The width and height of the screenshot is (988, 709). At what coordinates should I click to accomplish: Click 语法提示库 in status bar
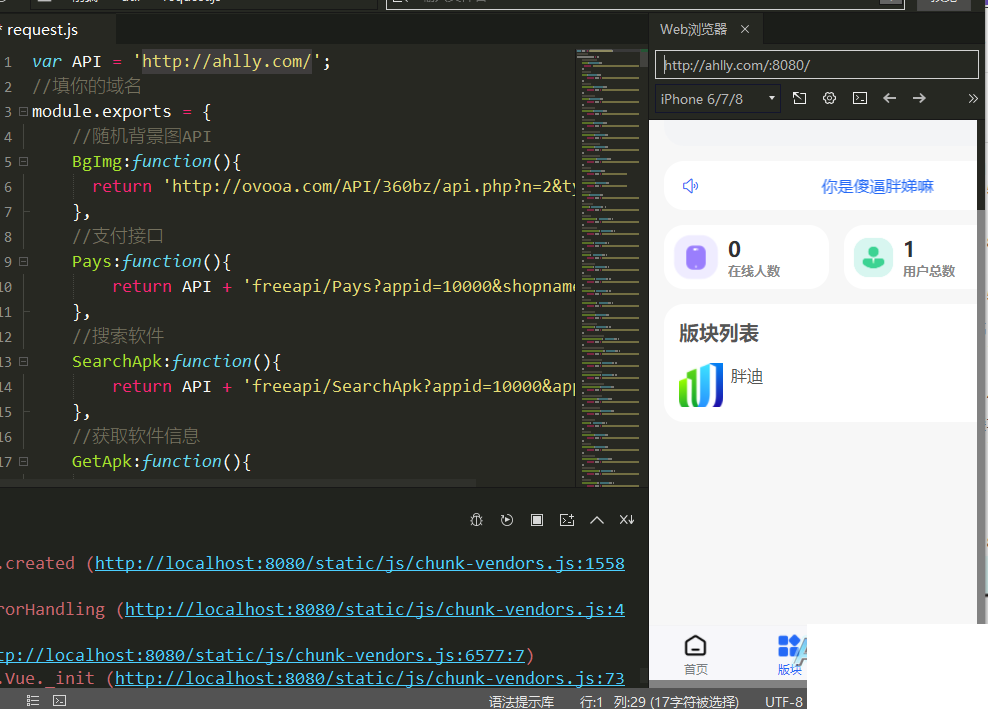click(521, 701)
